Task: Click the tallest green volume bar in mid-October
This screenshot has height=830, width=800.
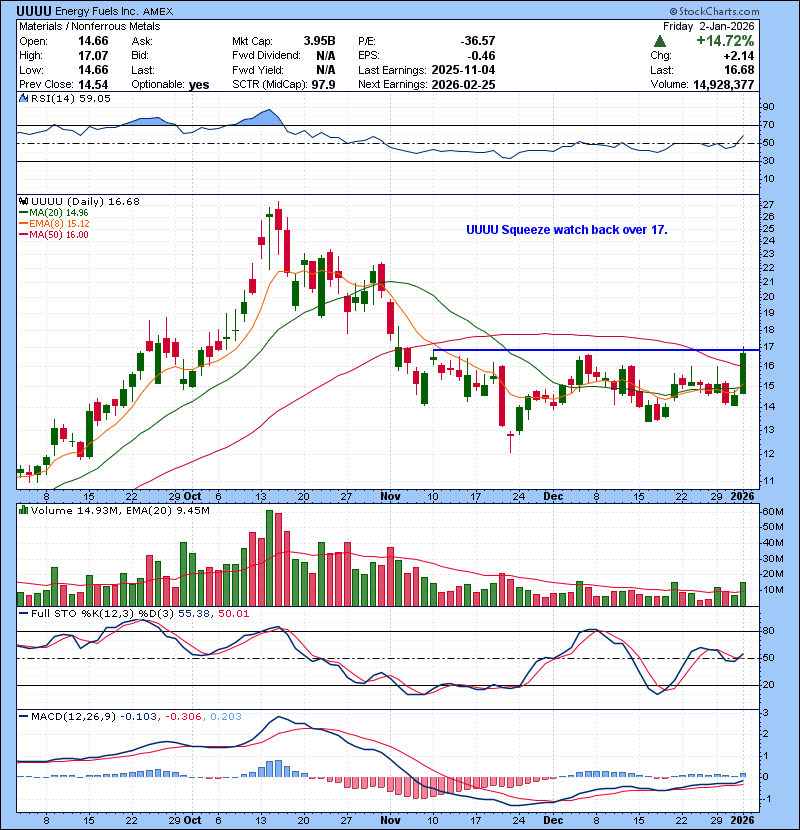Action: [269, 558]
